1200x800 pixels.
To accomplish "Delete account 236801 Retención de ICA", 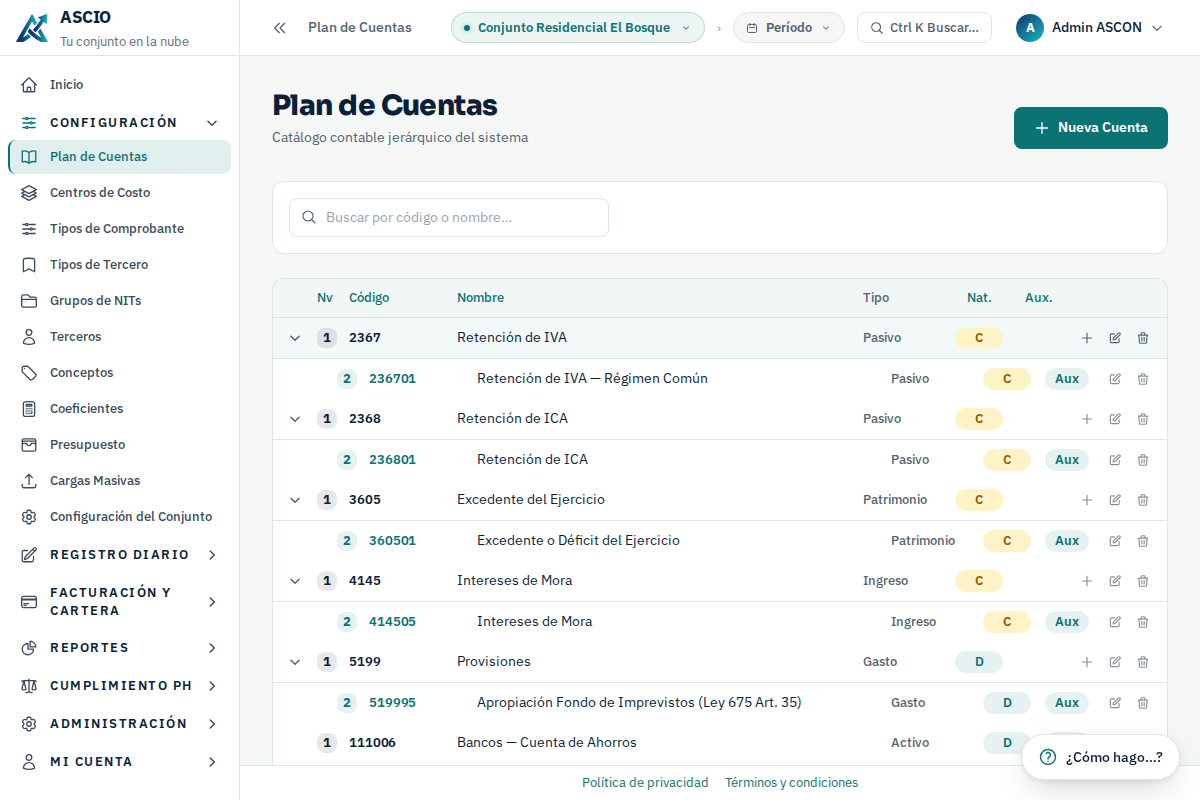I will tap(1143, 460).
